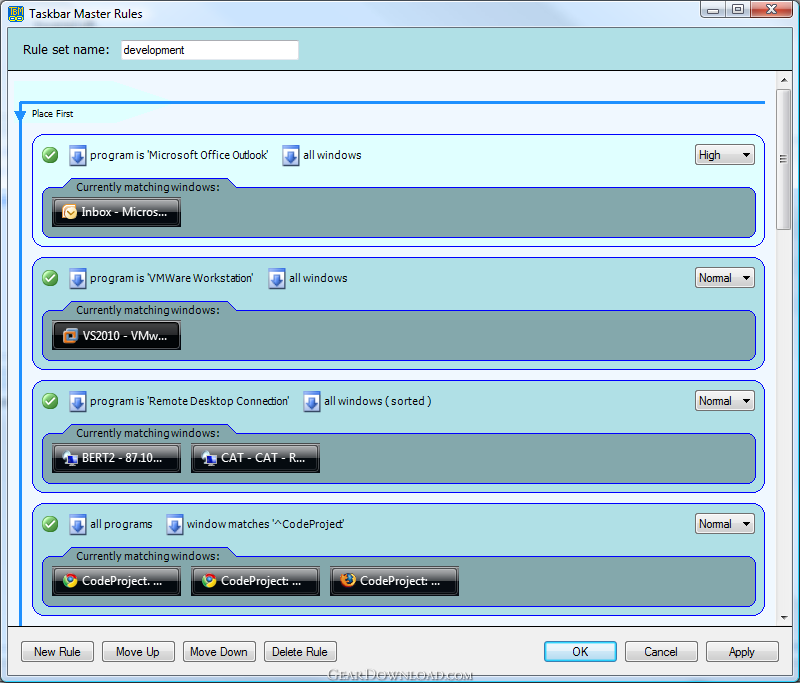Click the Cancel button

coord(661,652)
